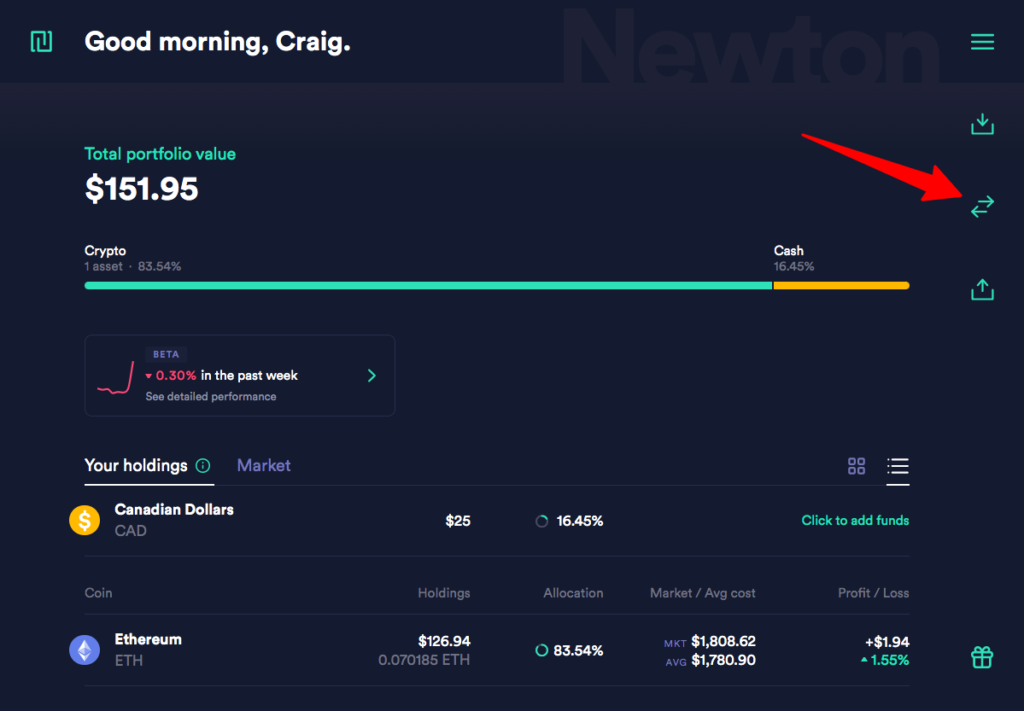Click the 83.54% Ethereum allocation ring
Image resolution: width=1024 pixels, height=711 pixels.
pyautogui.click(x=541, y=650)
